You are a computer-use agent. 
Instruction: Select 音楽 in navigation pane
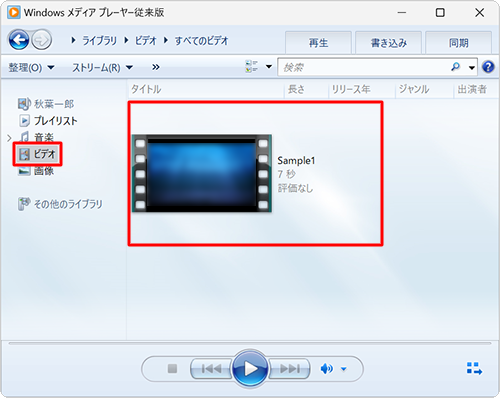[37, 137]
